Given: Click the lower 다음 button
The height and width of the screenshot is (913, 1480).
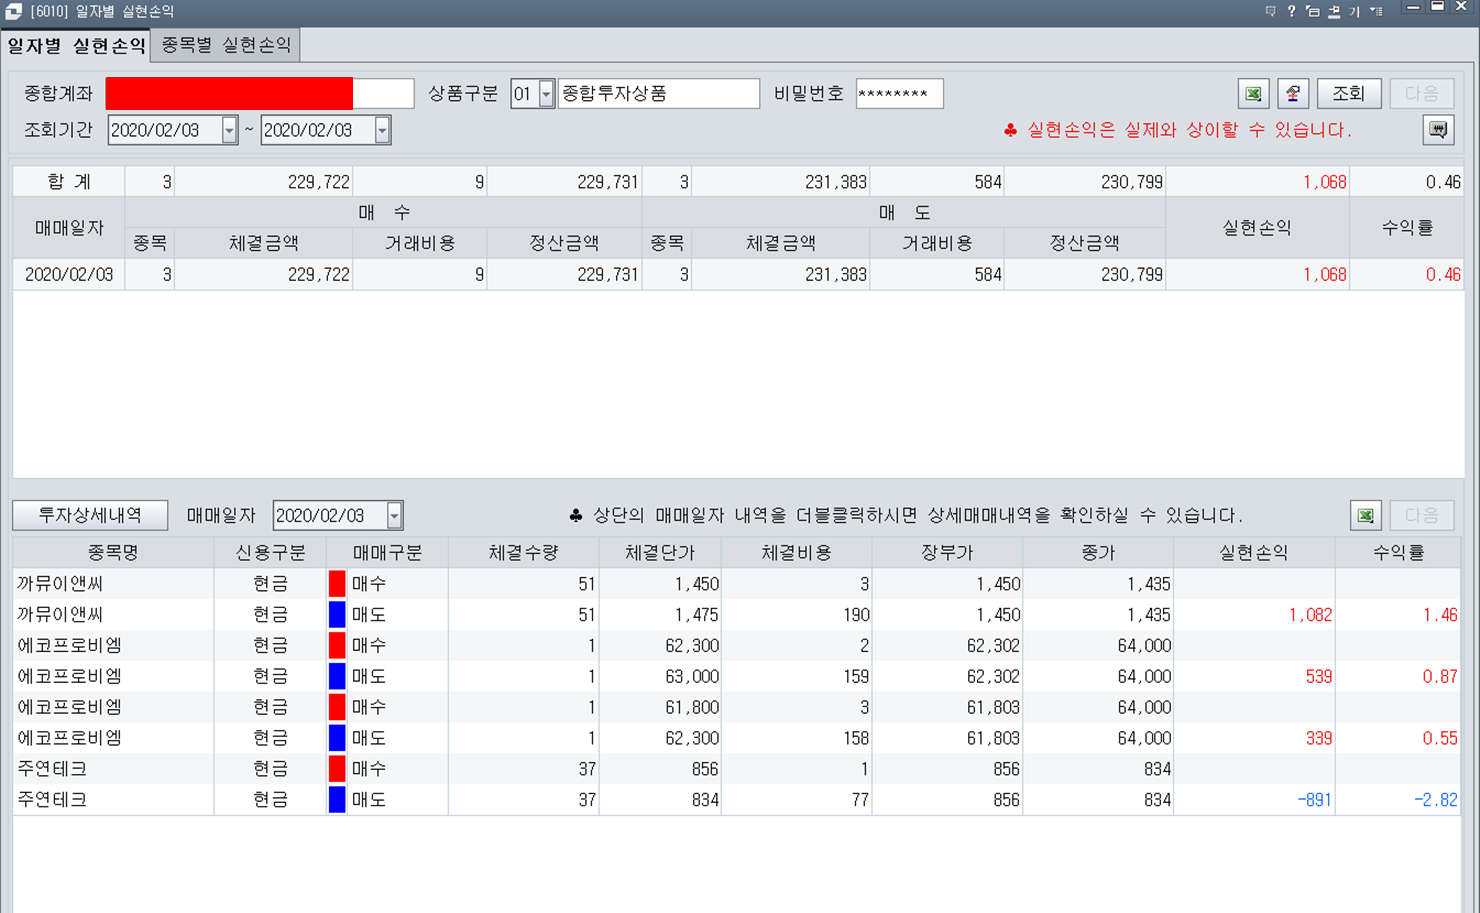Looking at the screenshot, I should 1421,516.
